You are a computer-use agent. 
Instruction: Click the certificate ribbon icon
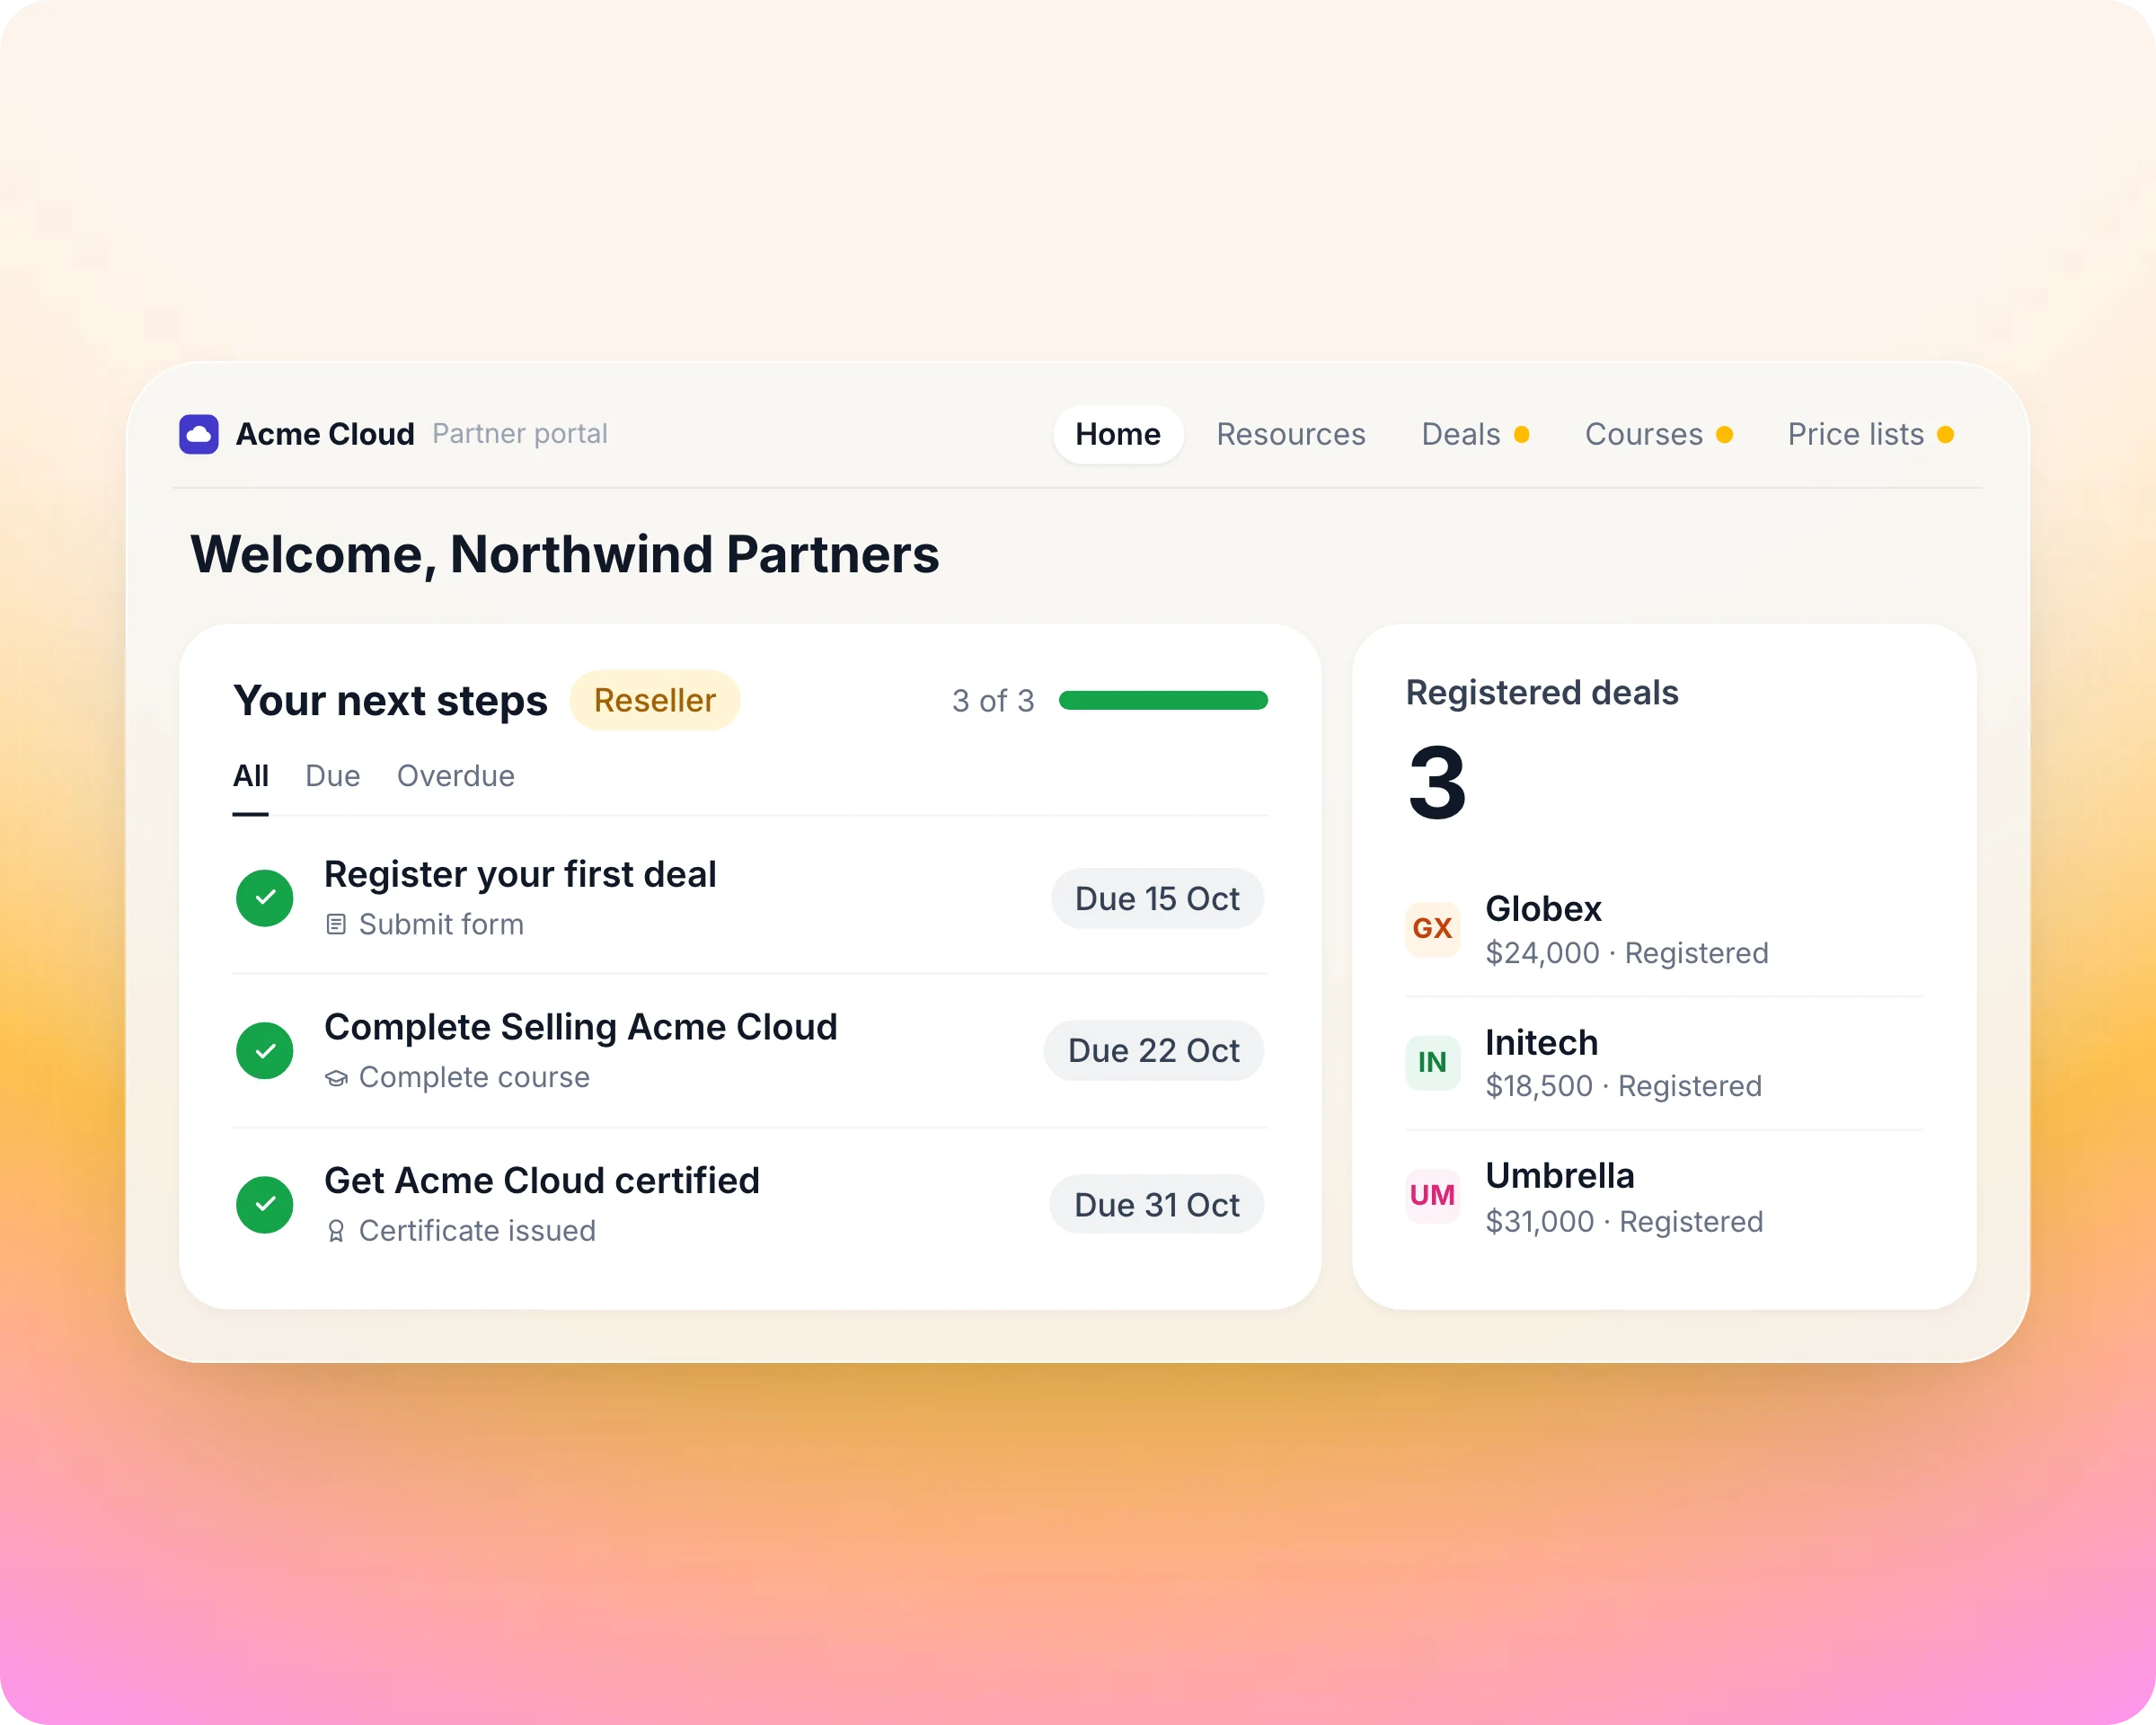pos(336,1231)
